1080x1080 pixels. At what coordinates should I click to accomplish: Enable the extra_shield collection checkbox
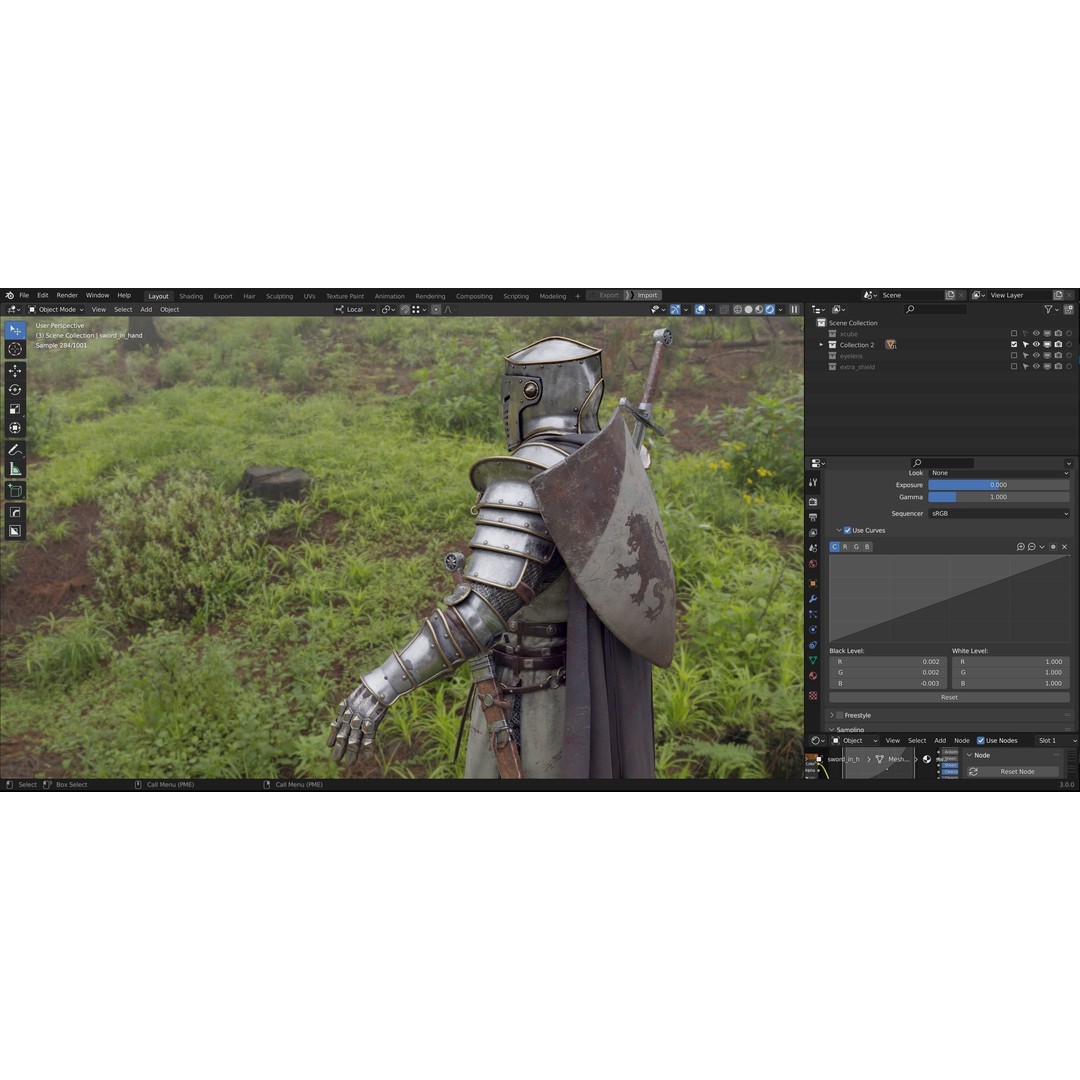(1014, 367)
